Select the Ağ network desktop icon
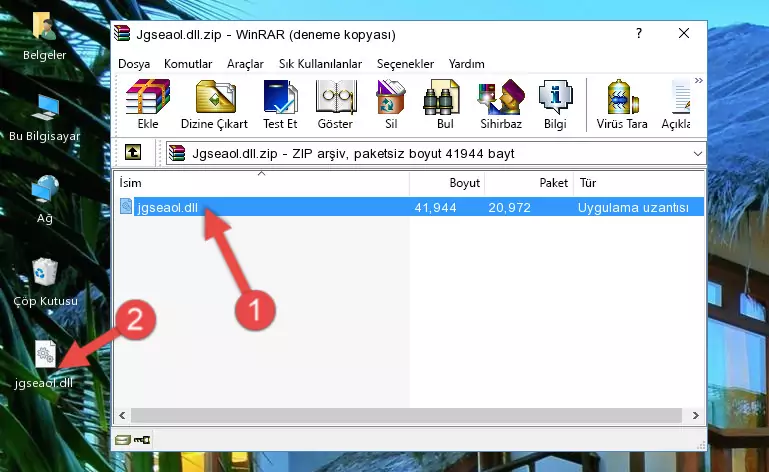Viewport: 769px width, 472px height. click(x=45, y=200)
